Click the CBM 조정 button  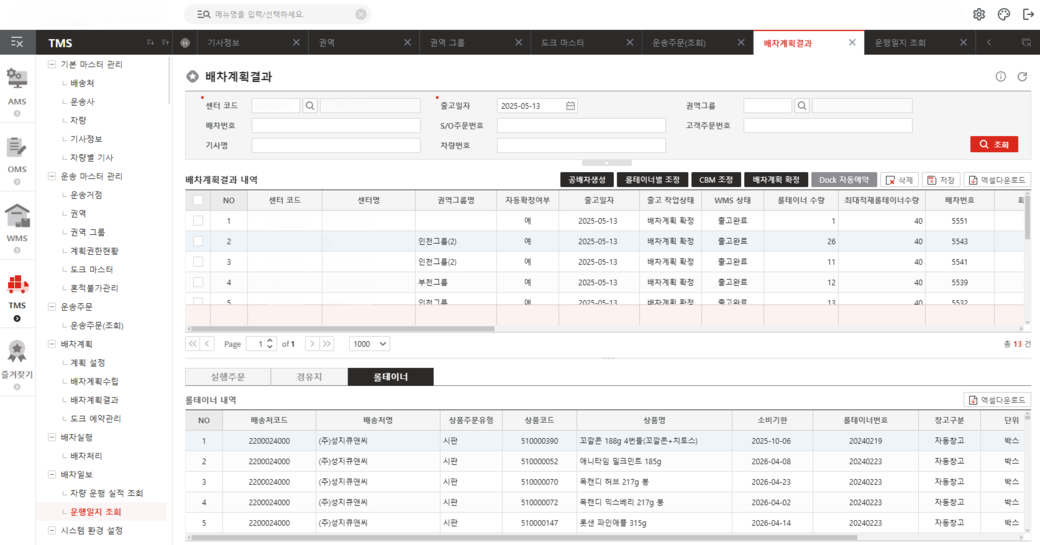click(716, 180)
